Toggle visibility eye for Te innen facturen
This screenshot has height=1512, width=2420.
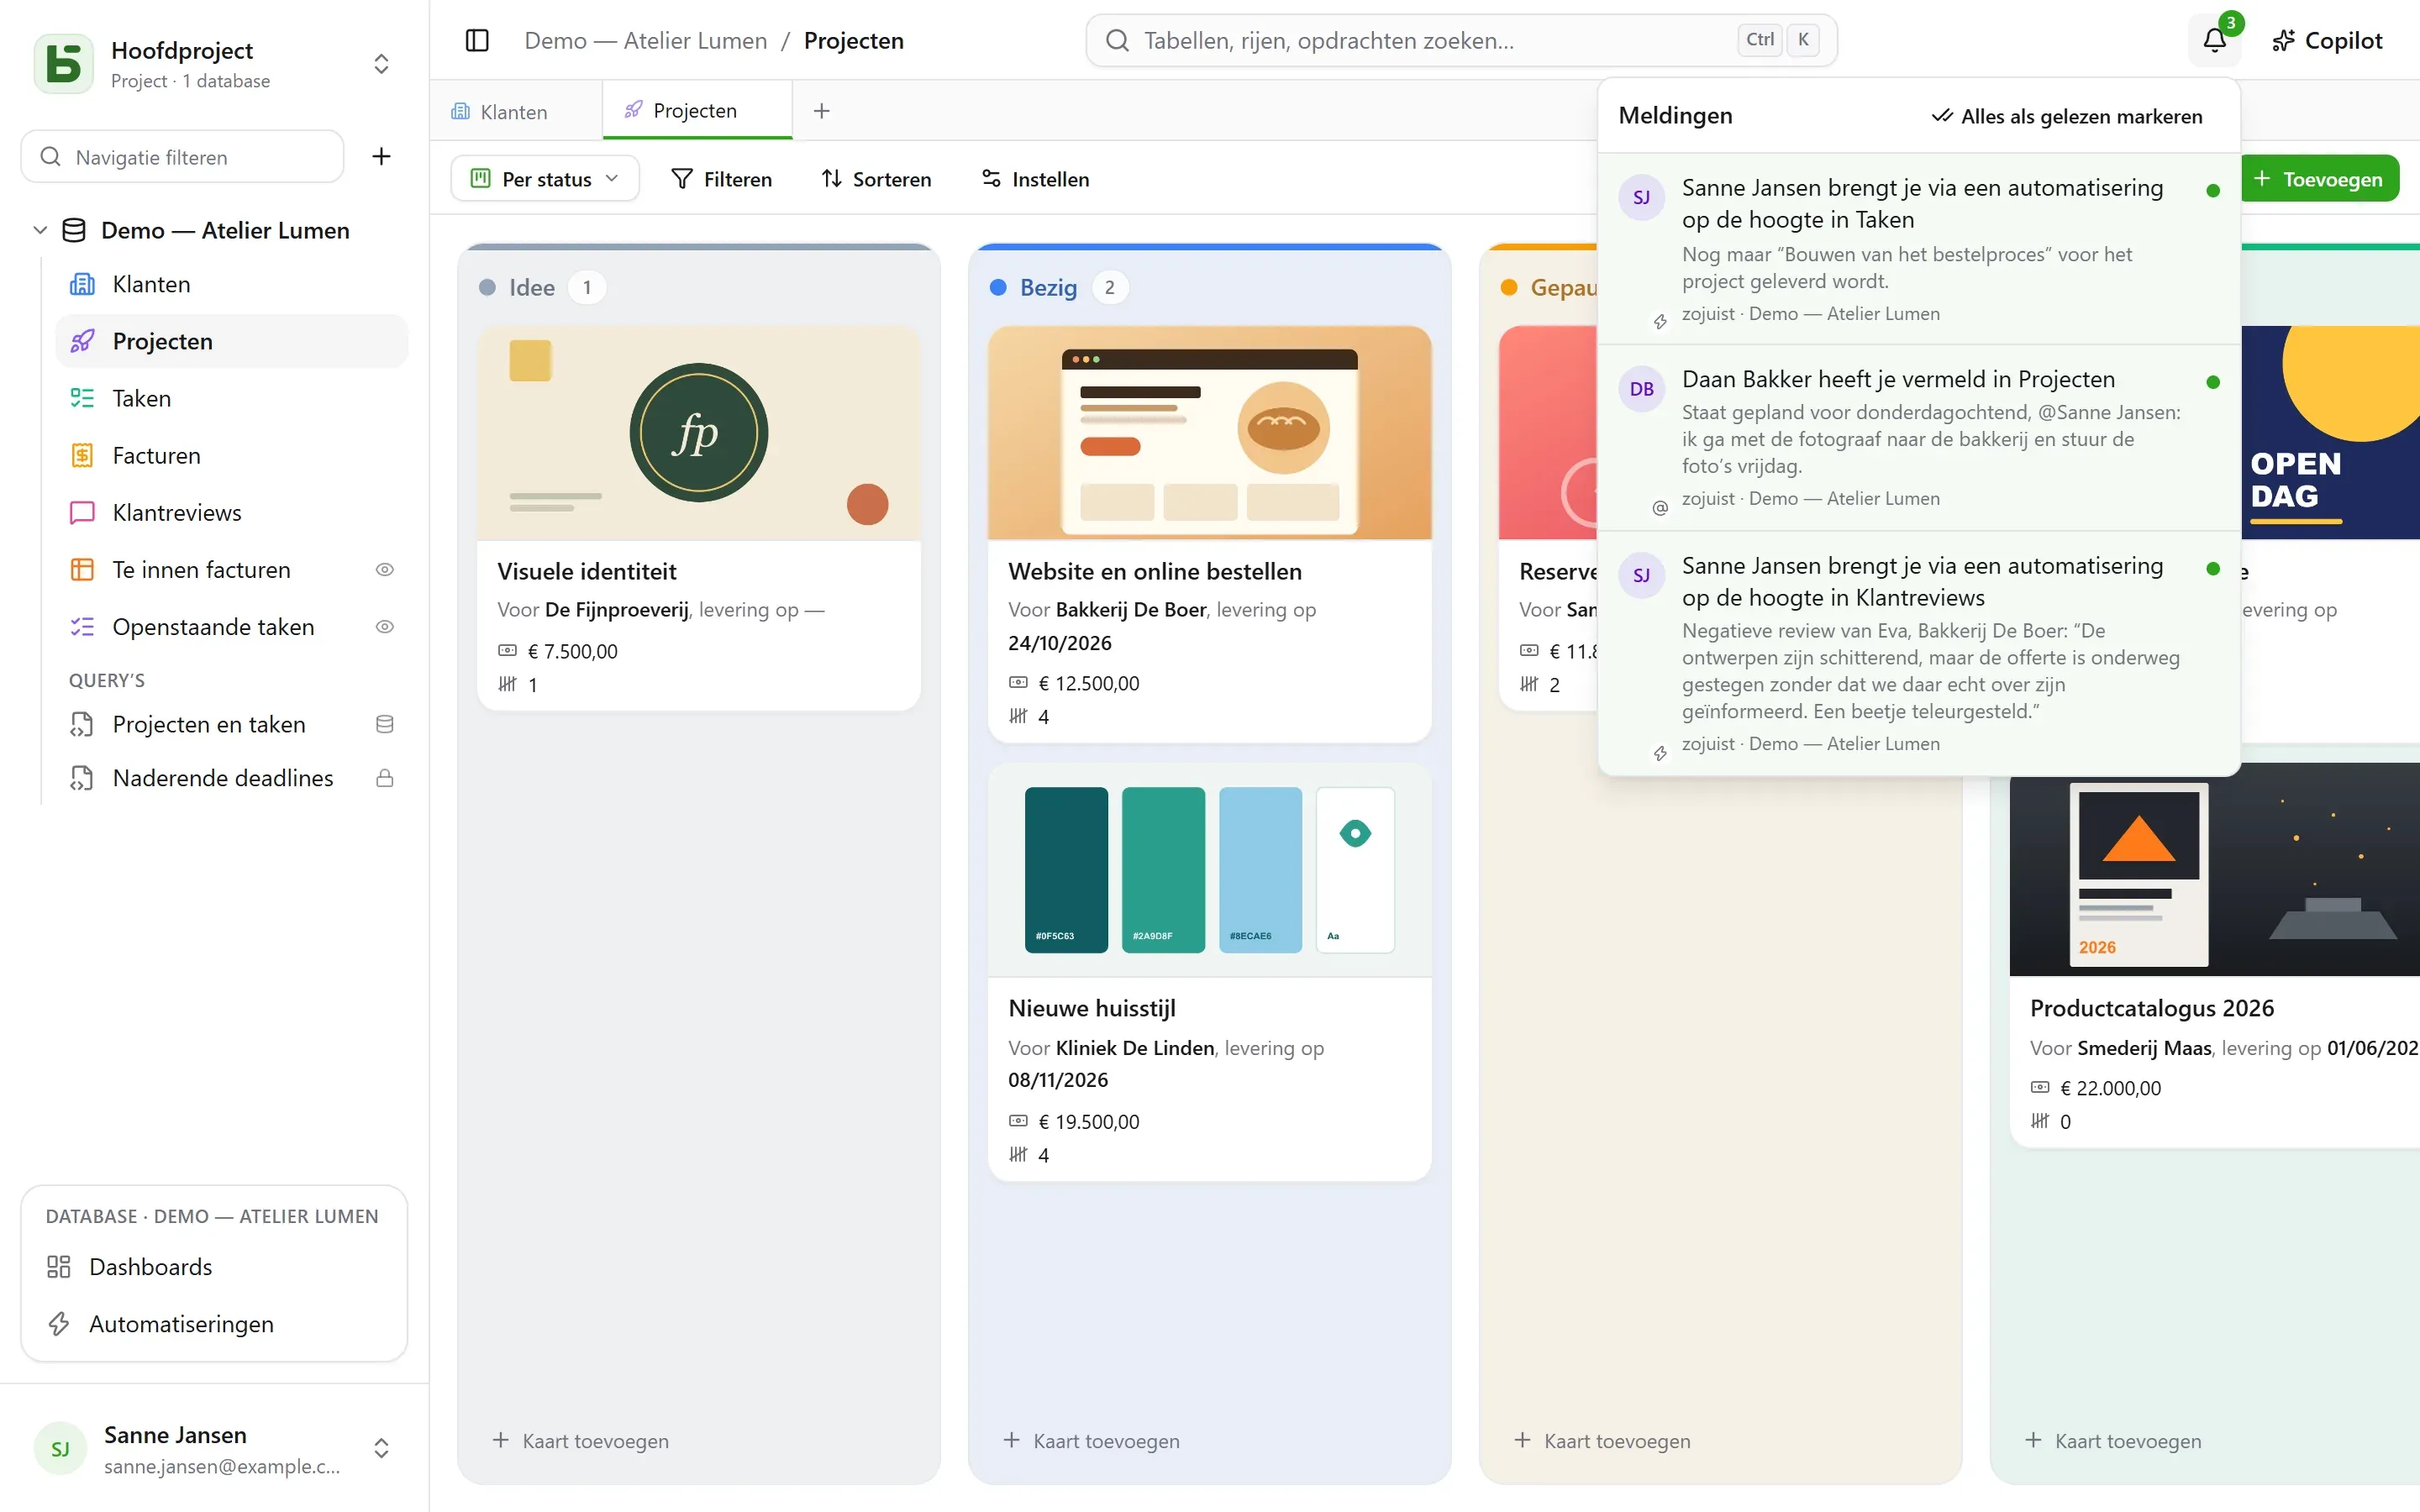[384, 570]
